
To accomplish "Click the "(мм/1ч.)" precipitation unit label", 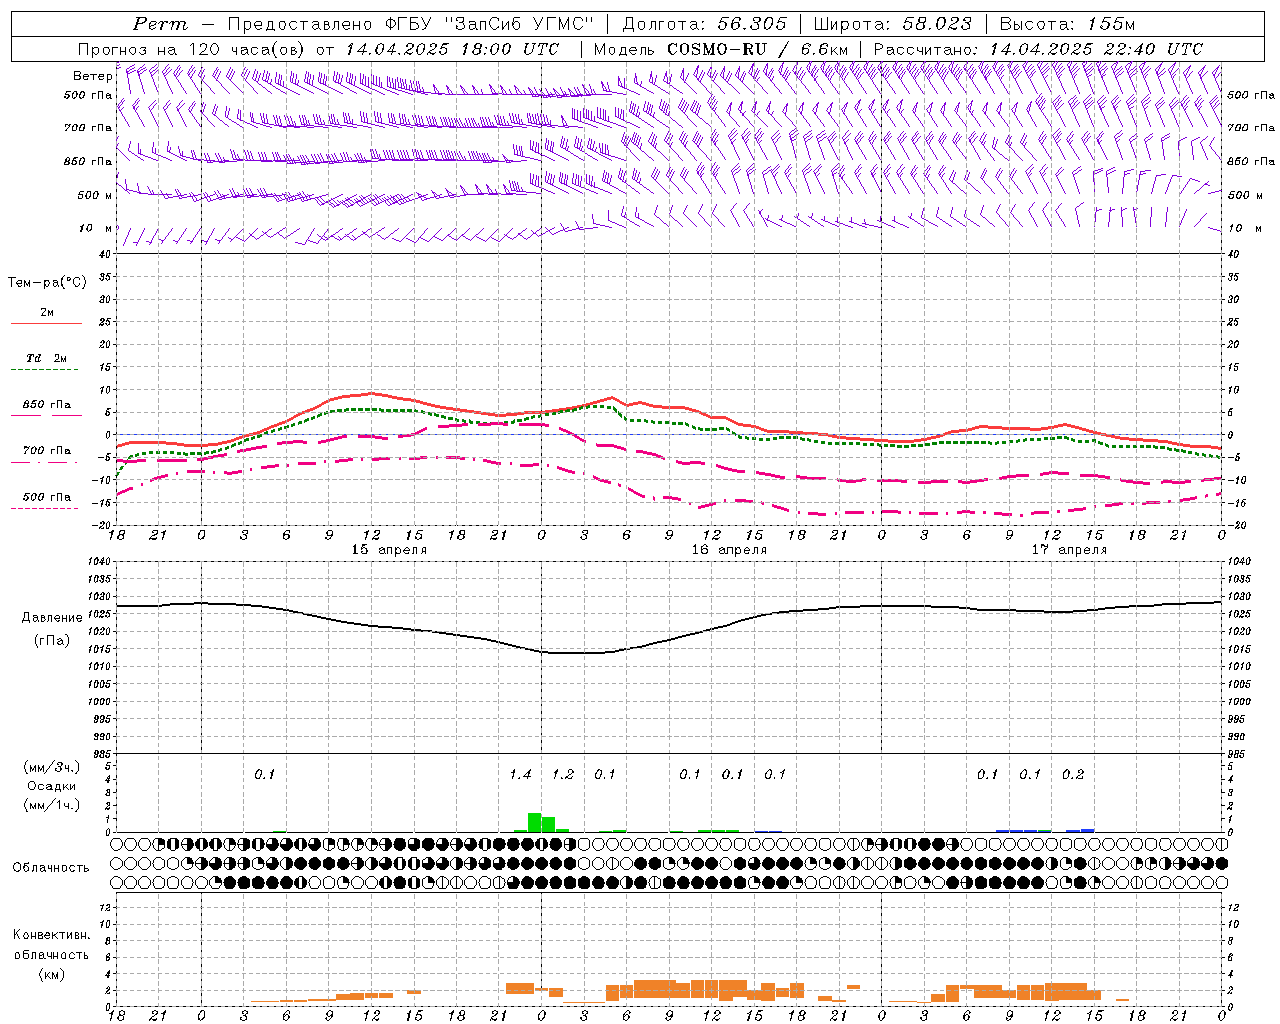I will point(51,805).
